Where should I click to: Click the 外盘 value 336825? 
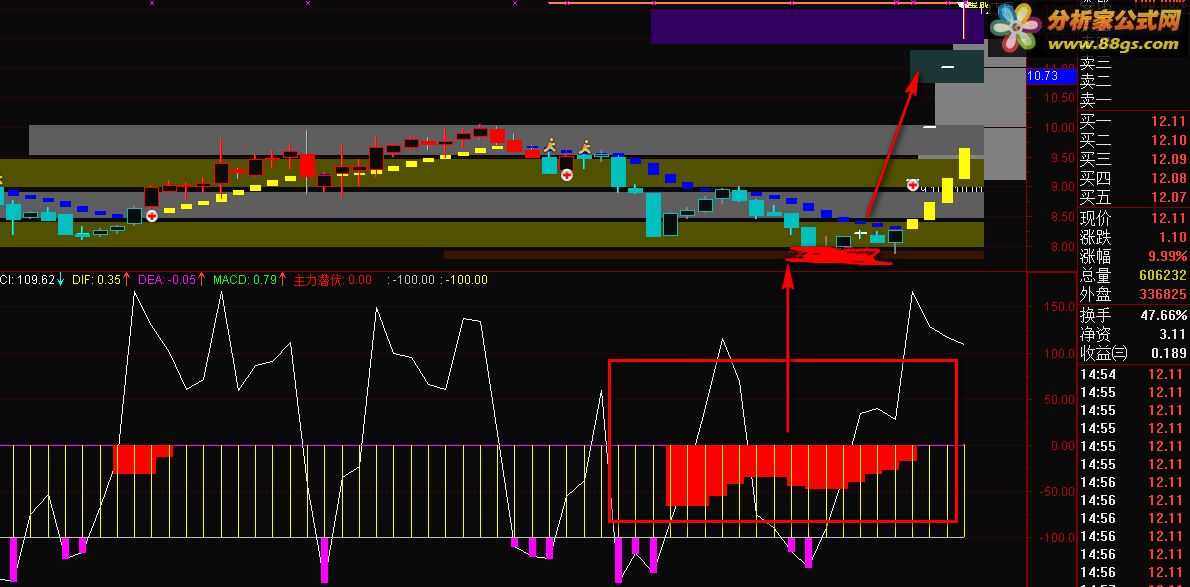coord(1163,295)
